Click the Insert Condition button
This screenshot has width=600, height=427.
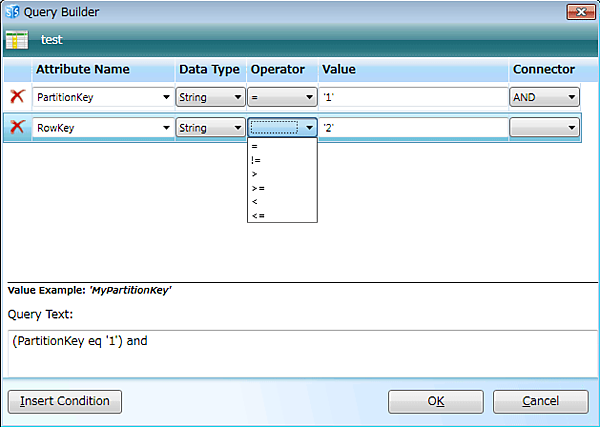point(65,401)
